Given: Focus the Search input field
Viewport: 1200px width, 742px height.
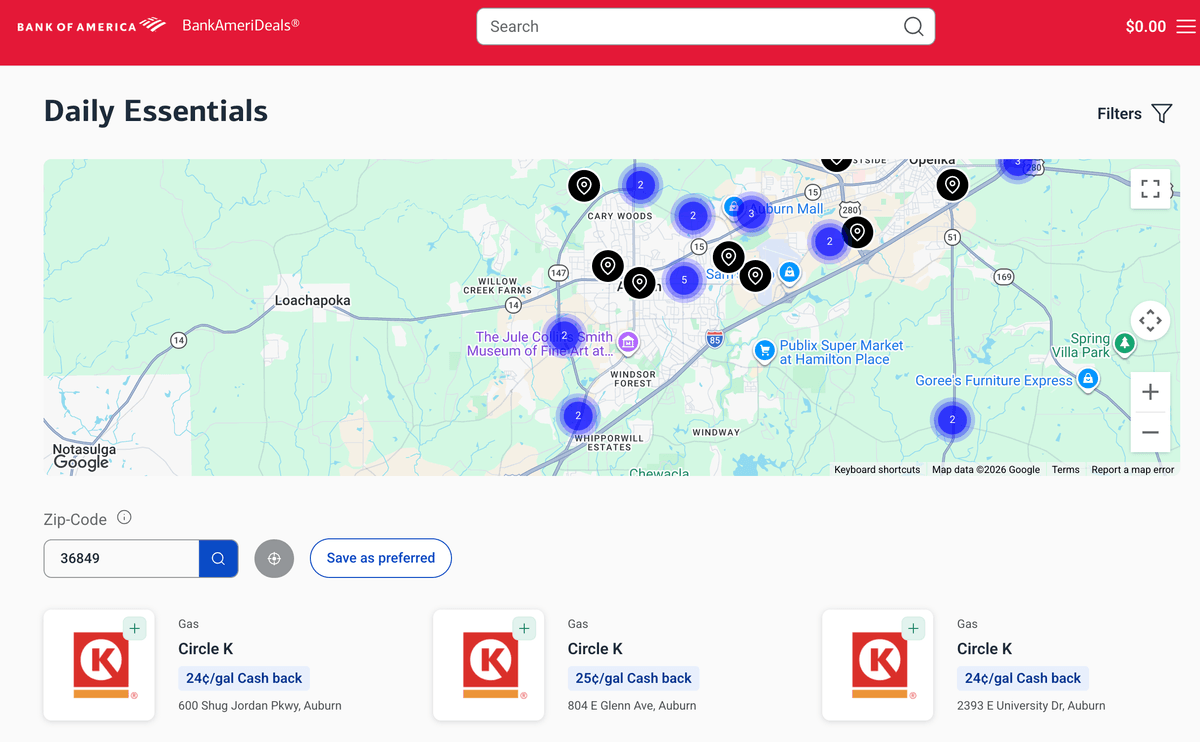Looking at the screenshot, I should (690, 27).
